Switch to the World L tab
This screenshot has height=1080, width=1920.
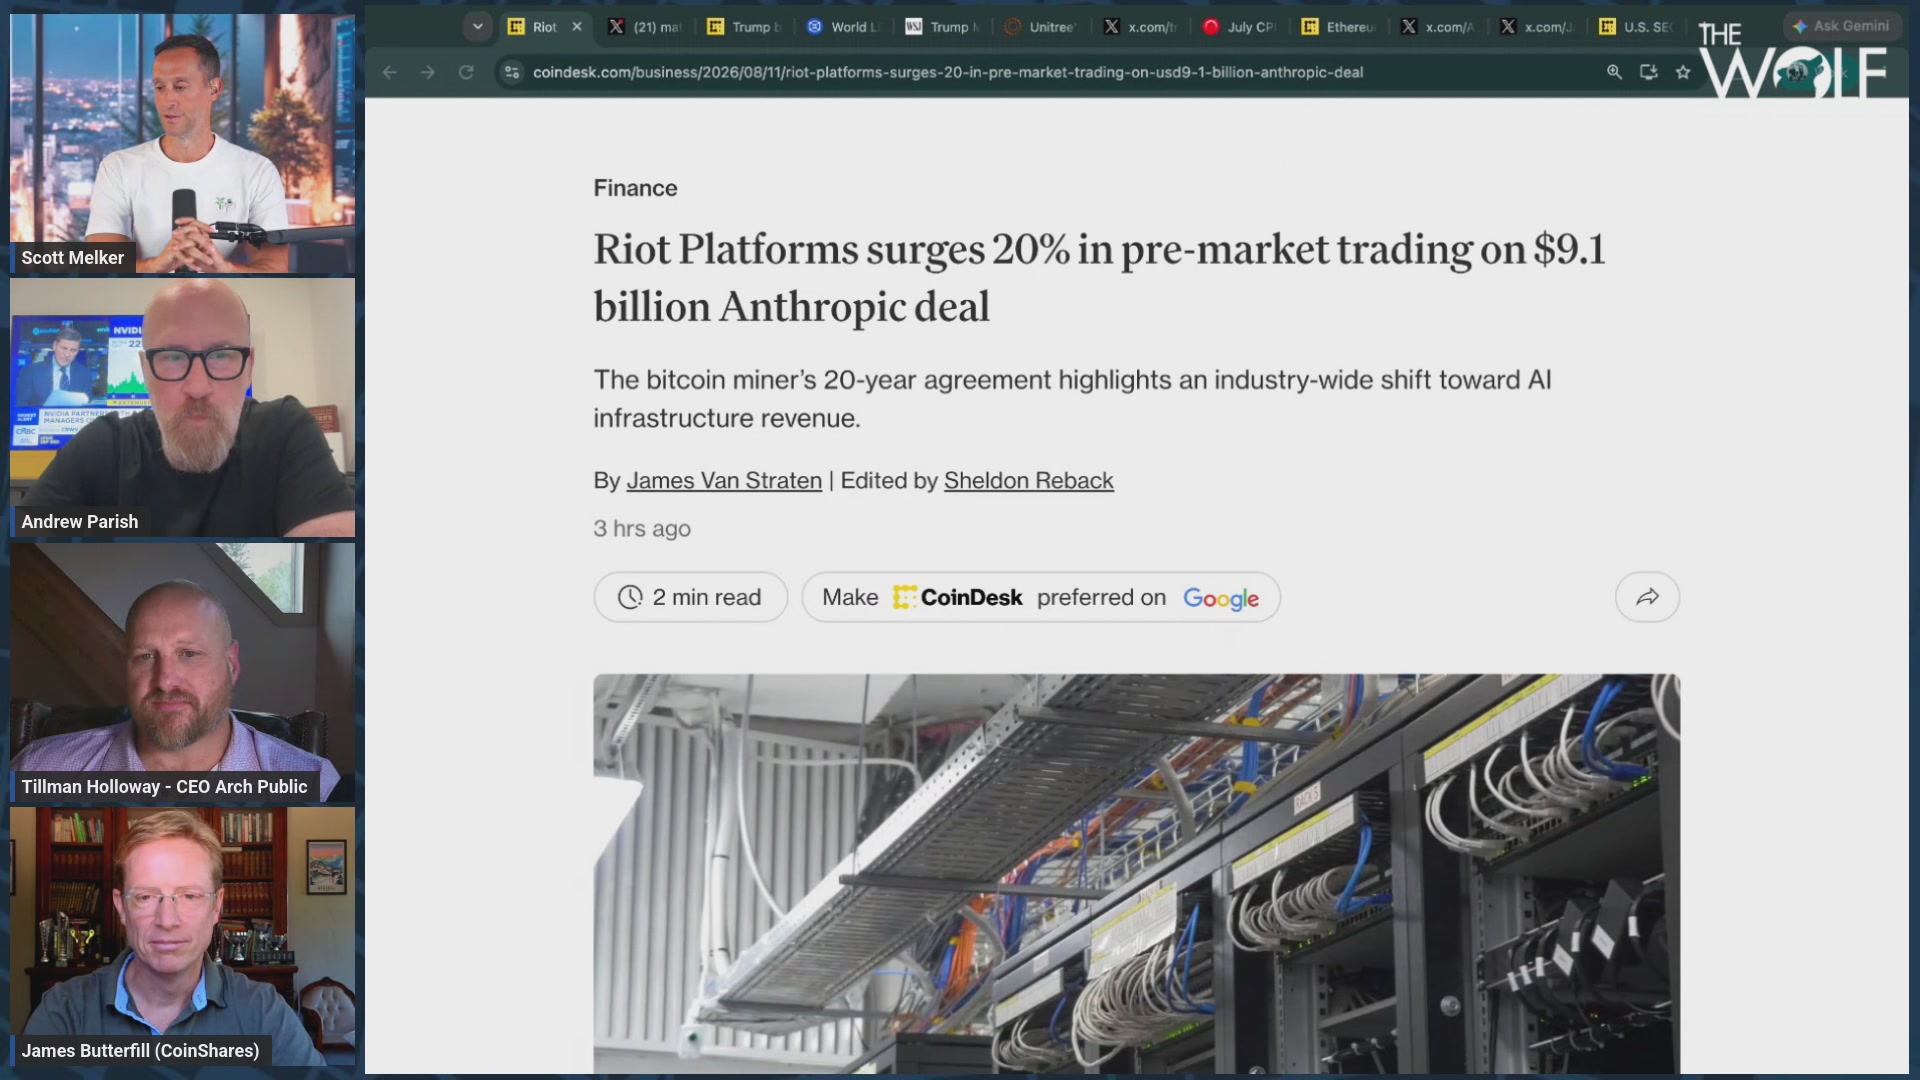pyautogui.click(x=843, y=27)
